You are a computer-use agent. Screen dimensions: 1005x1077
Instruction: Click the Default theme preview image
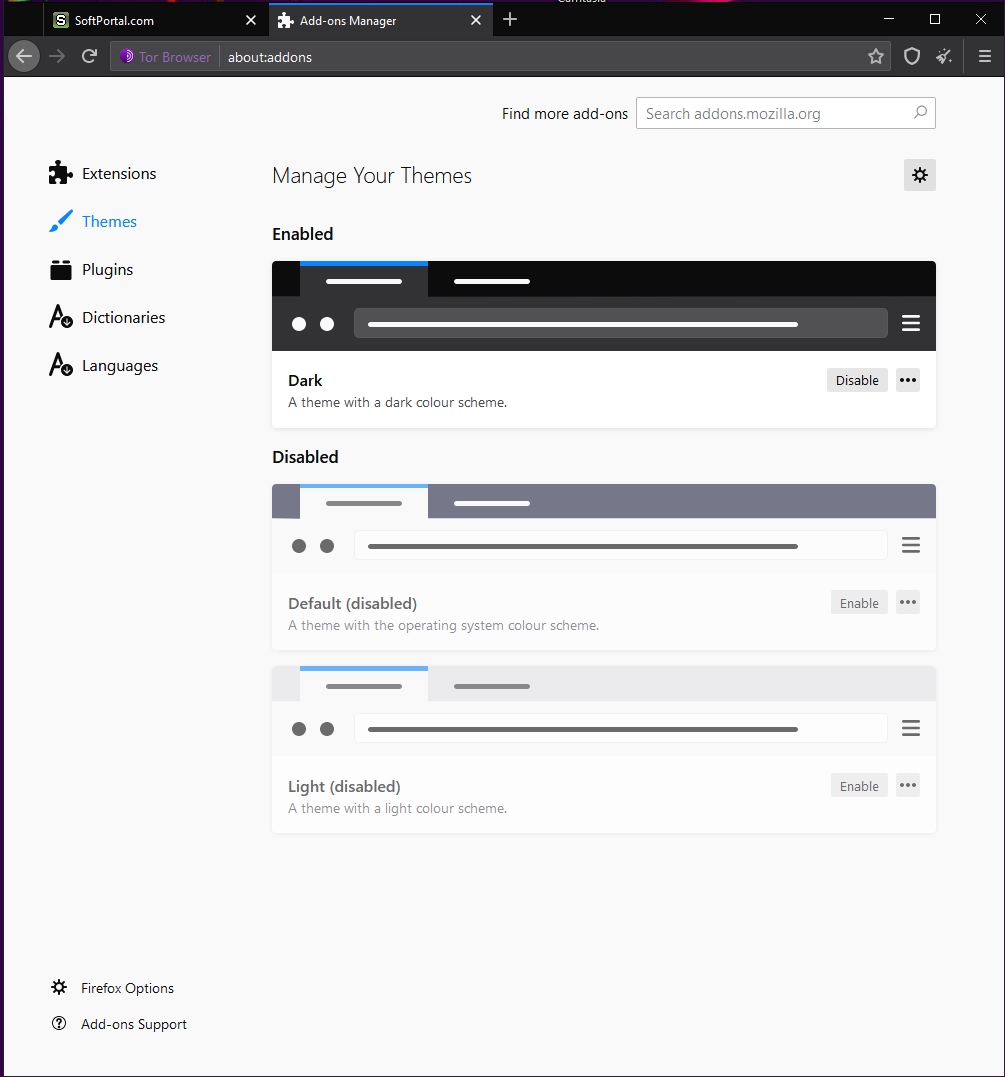pos(604,528)
